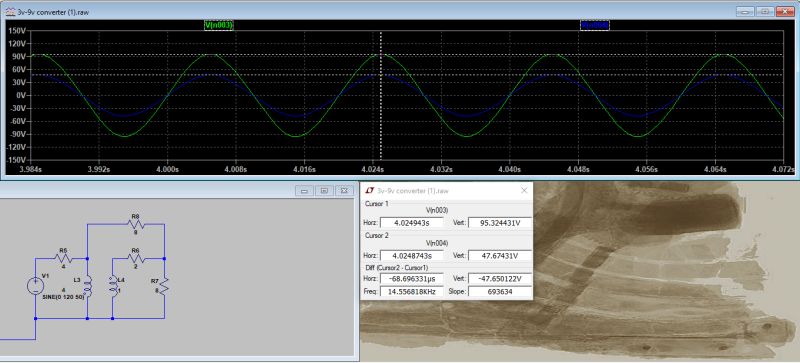Select the L3 inductor symbol

87,286
